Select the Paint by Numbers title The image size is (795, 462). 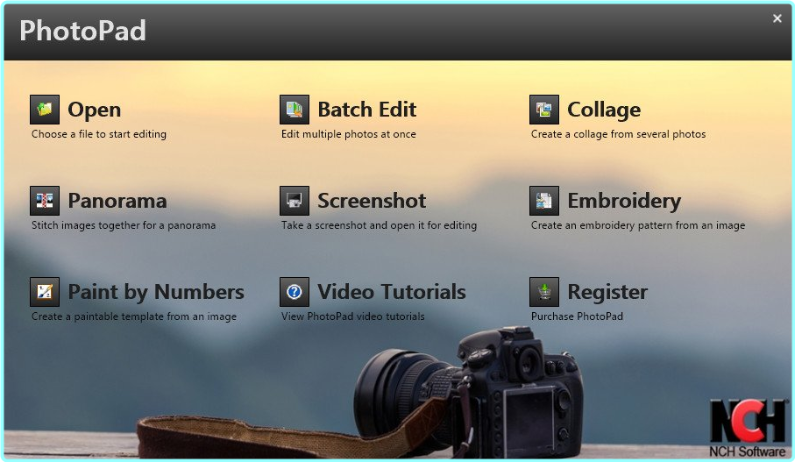156,292
